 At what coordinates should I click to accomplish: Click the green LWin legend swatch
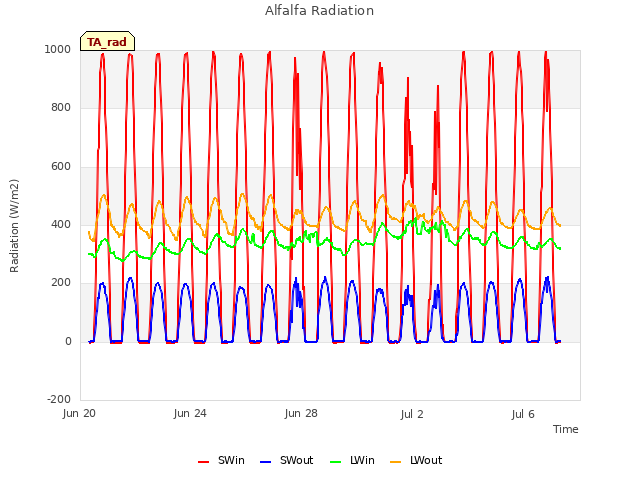335,462
